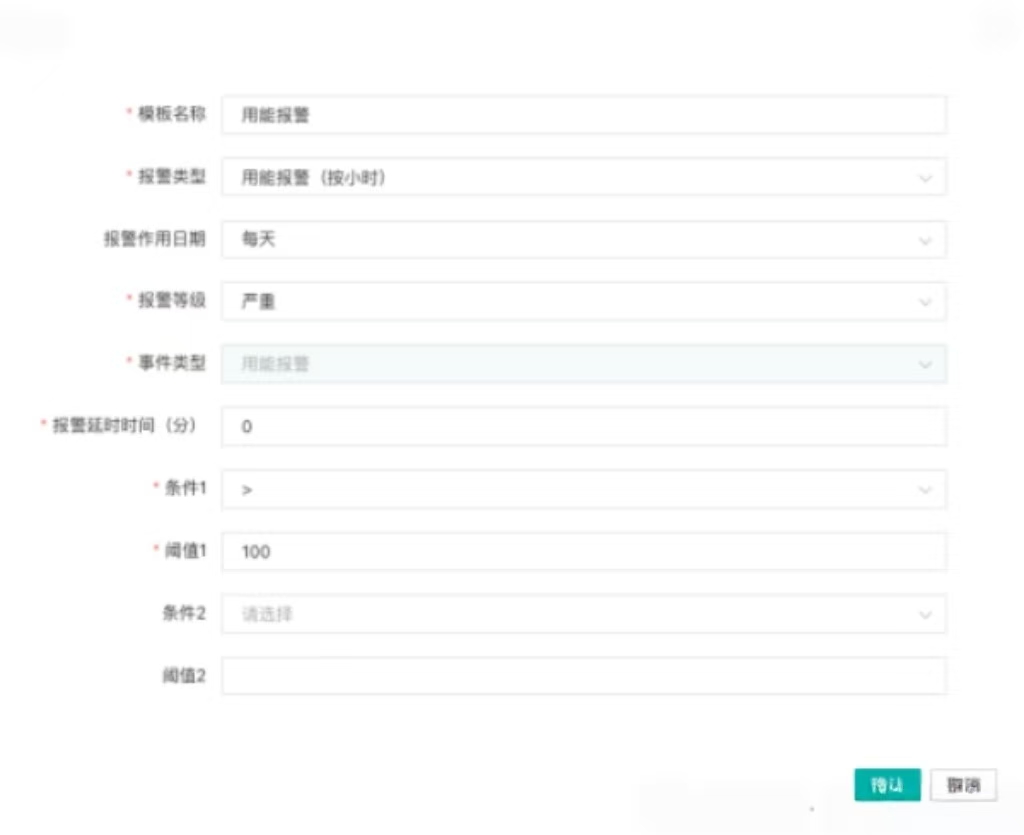
Task: Click the 模板名称 field label
Action: tap(171, 114)
